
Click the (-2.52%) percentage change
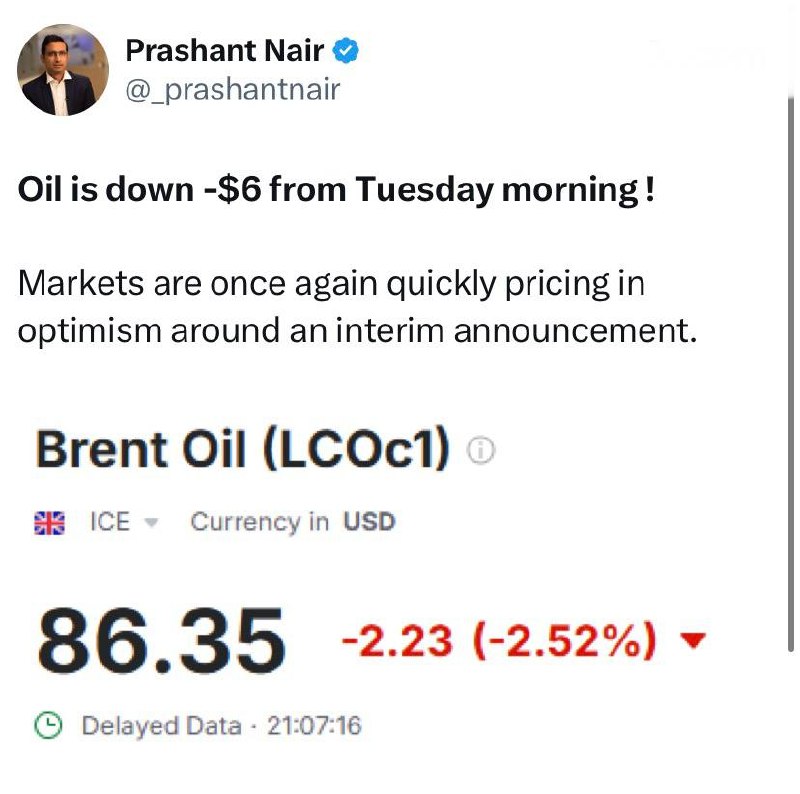565,640
